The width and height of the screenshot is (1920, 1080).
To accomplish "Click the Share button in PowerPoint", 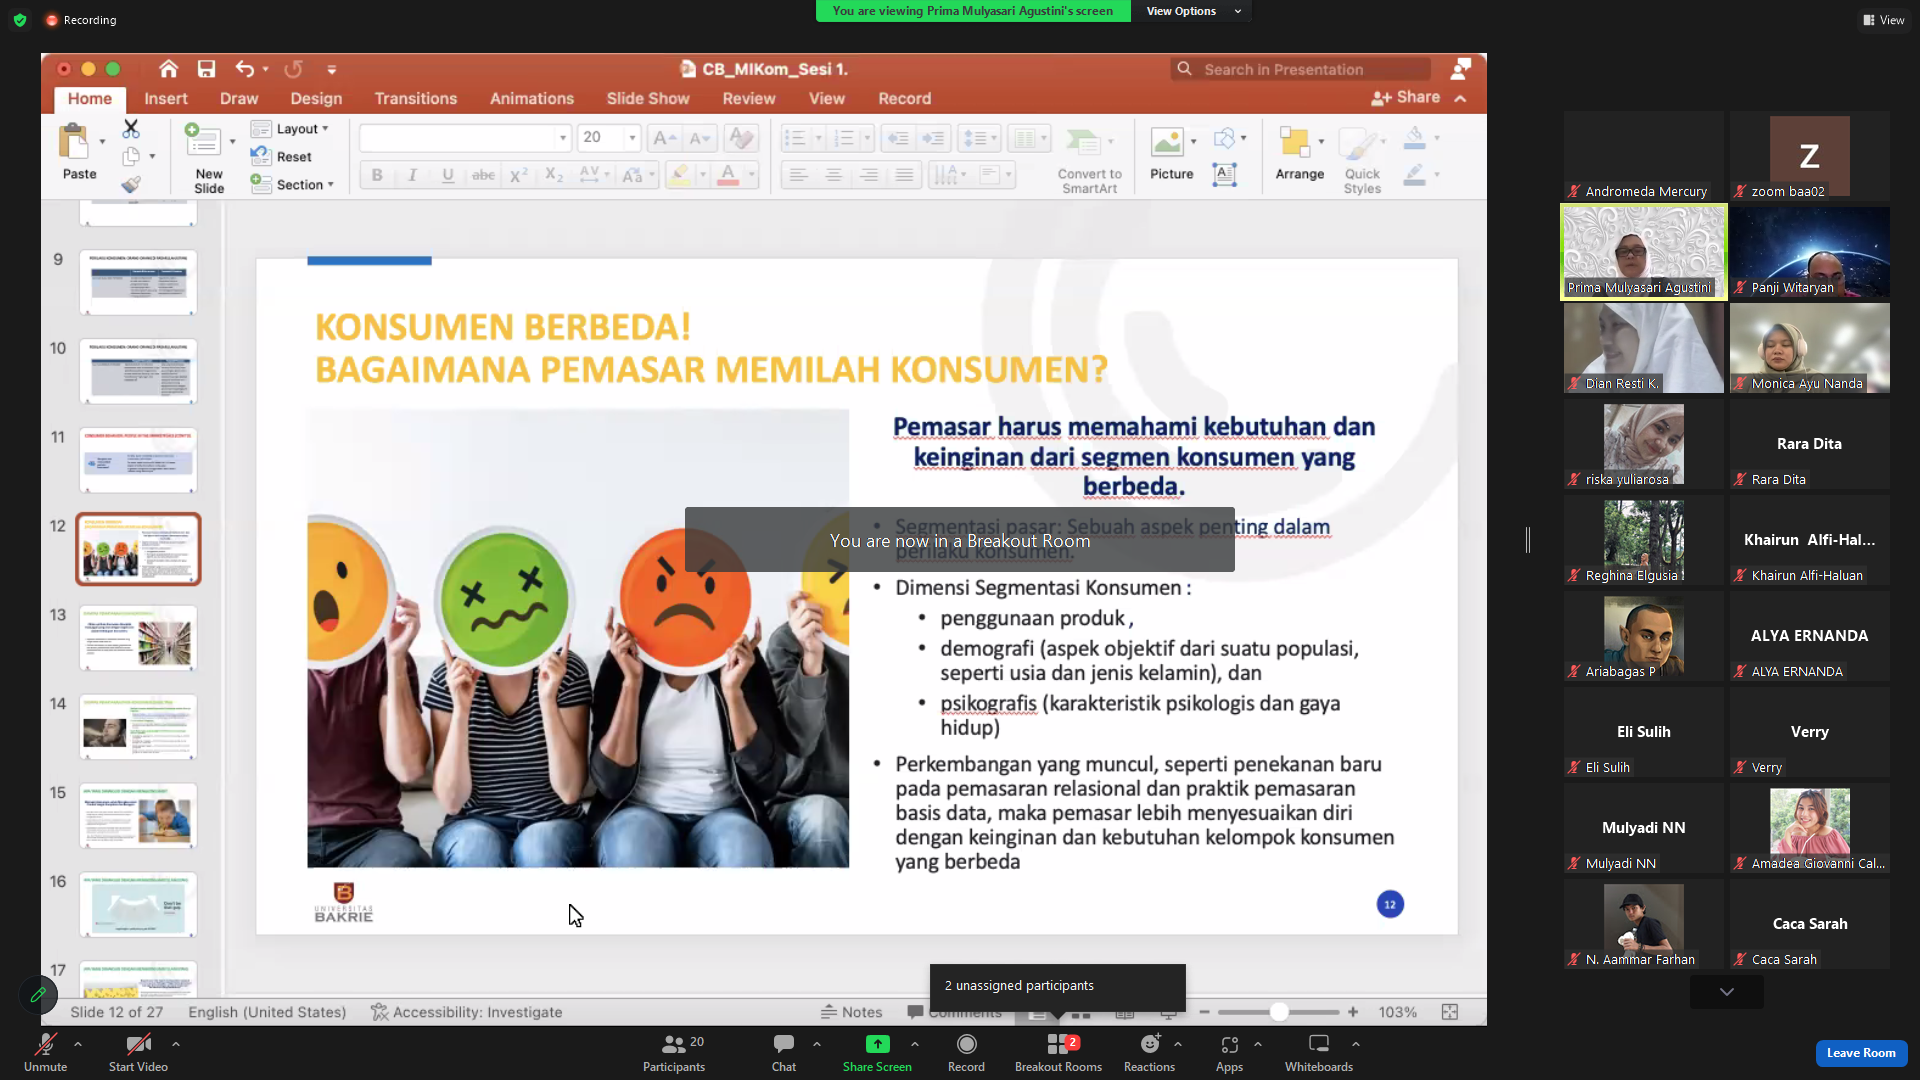I will pyautogui.click(x=1406, y=97).
